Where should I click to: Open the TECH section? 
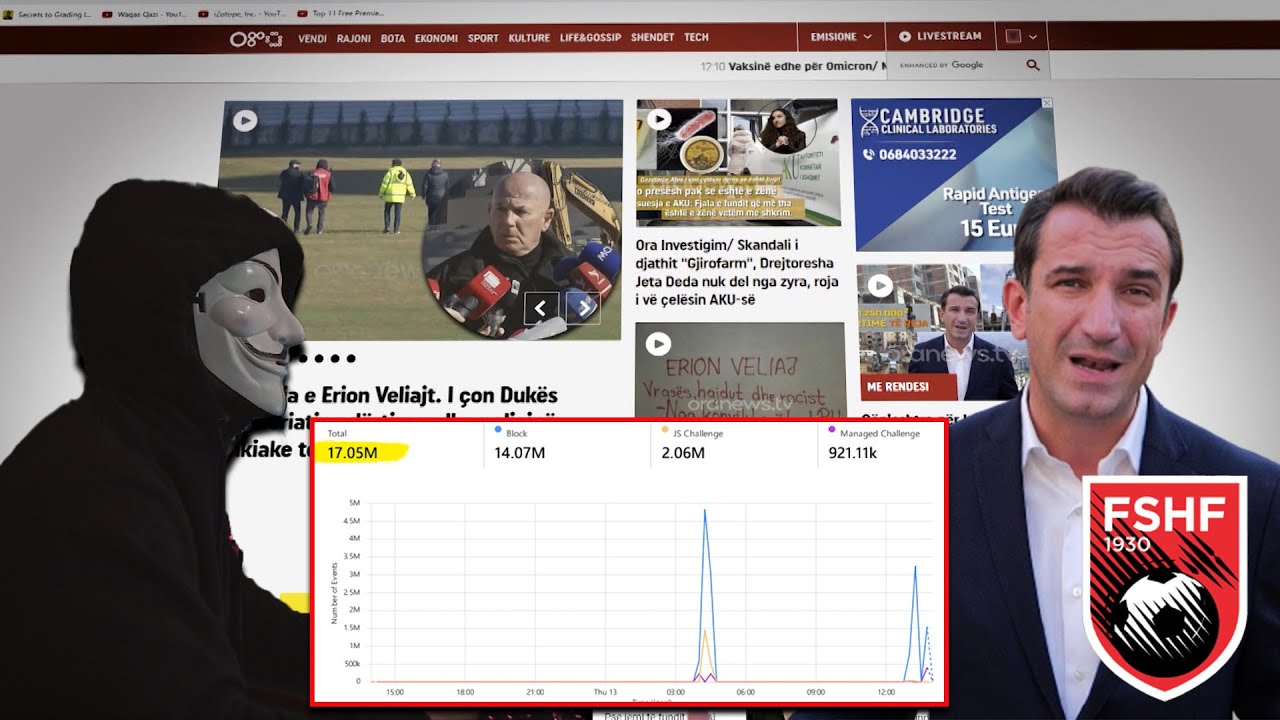coord(696,38)
